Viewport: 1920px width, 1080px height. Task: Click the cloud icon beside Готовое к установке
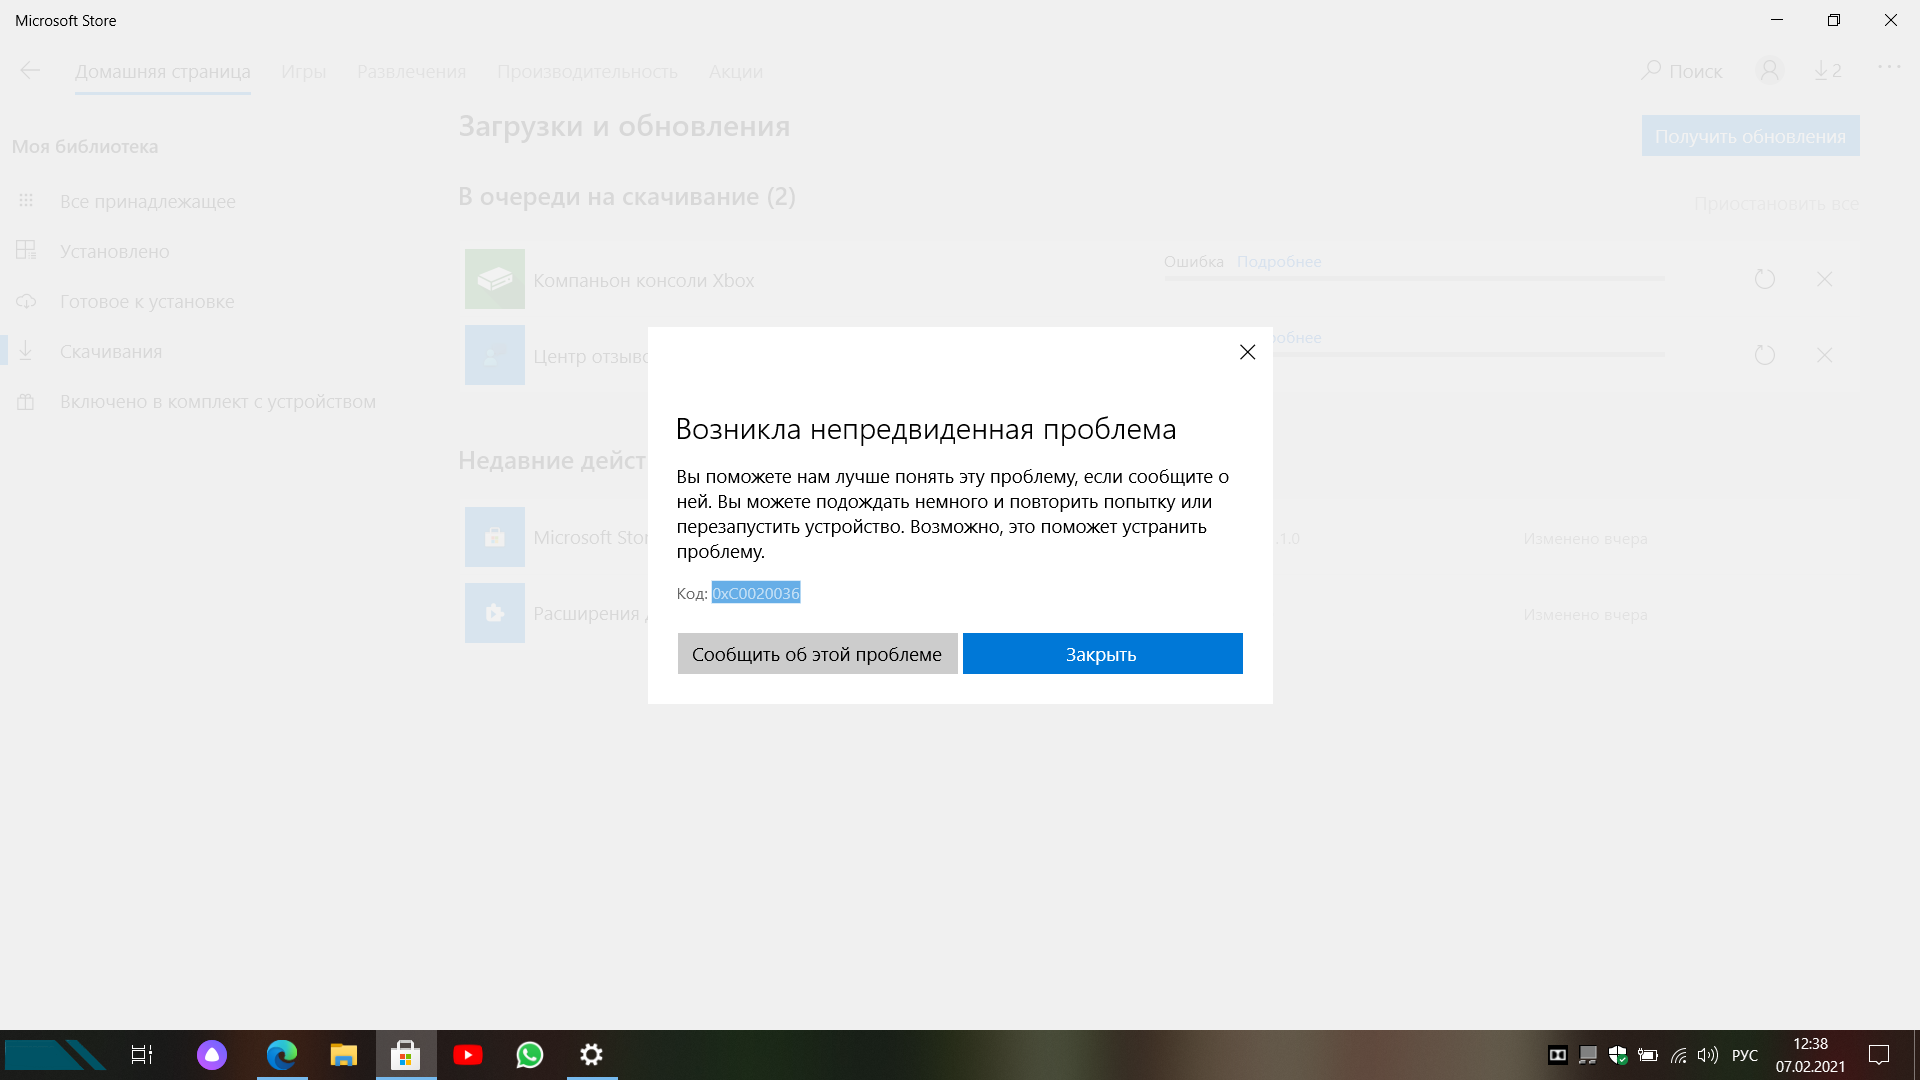pyautogui.click(x=26, y=301)
